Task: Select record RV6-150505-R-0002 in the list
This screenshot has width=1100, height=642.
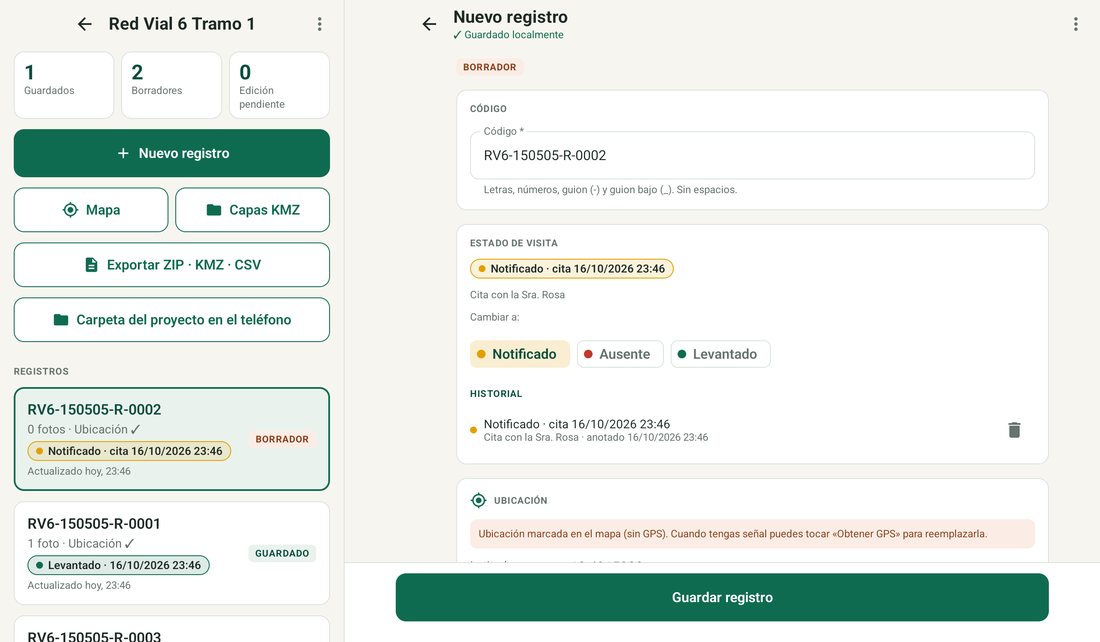Action: tap(172, 439)
